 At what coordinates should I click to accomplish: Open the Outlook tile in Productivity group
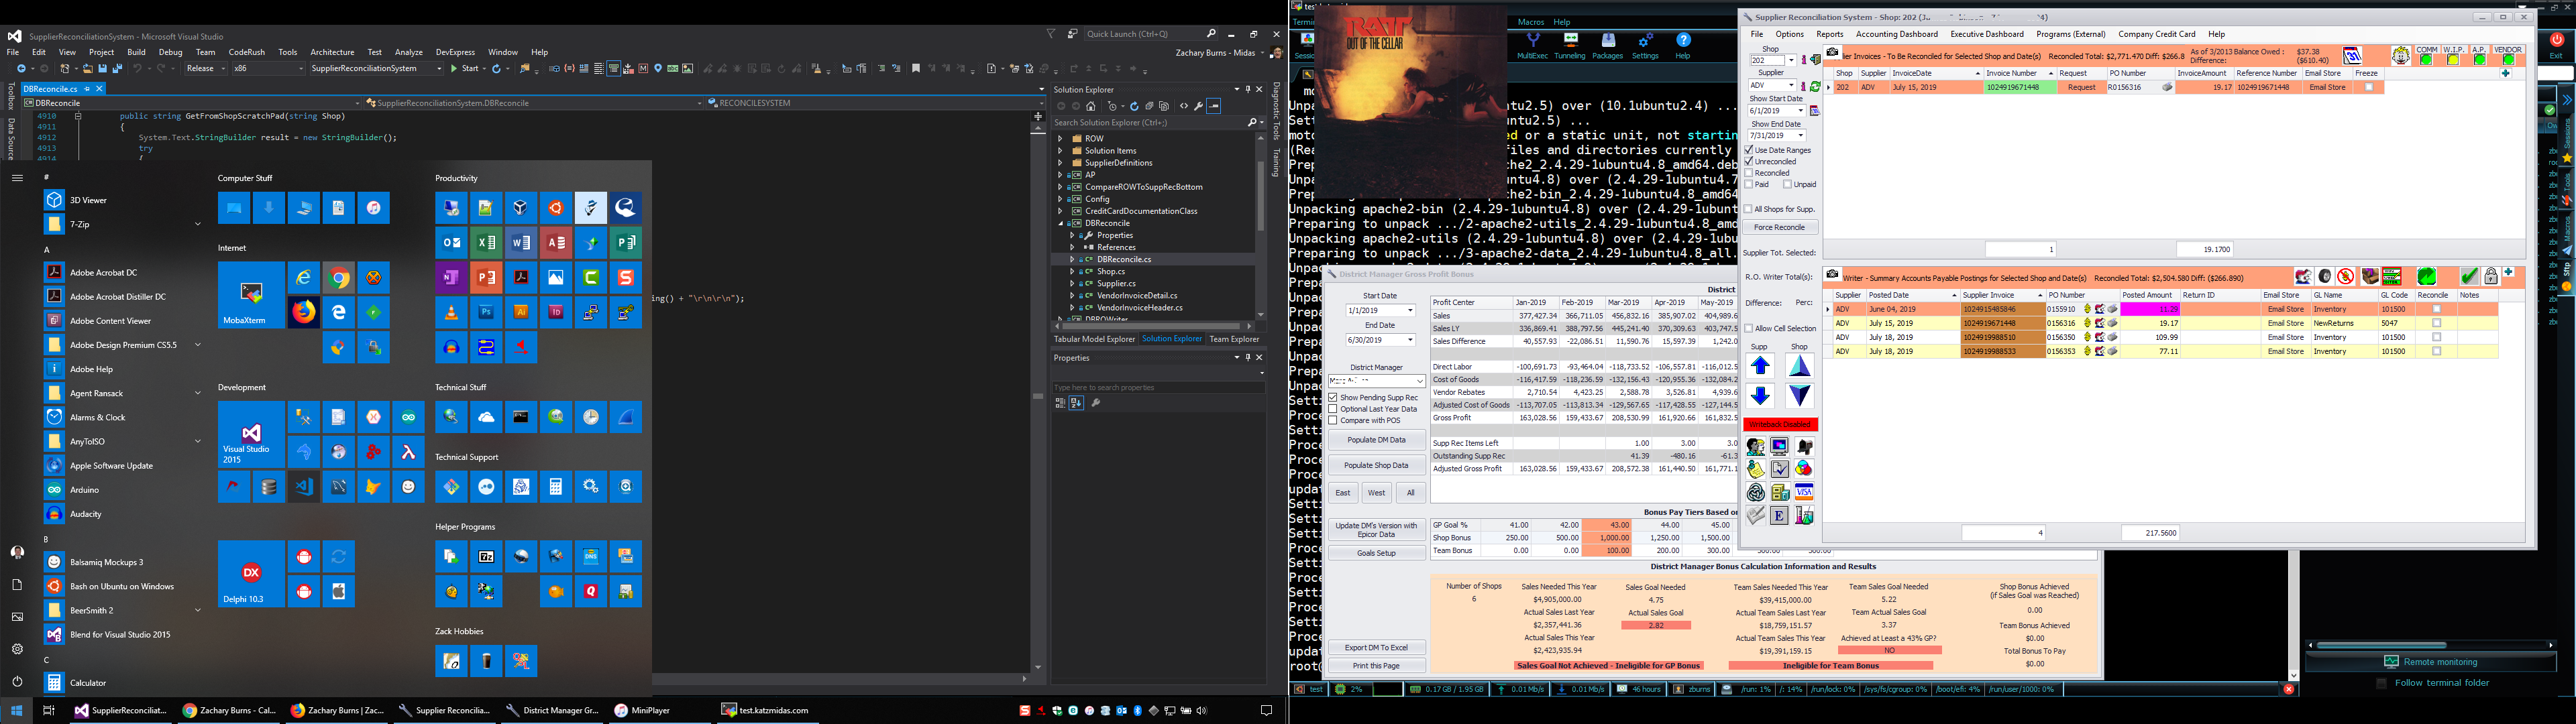[x=451, y=243]
